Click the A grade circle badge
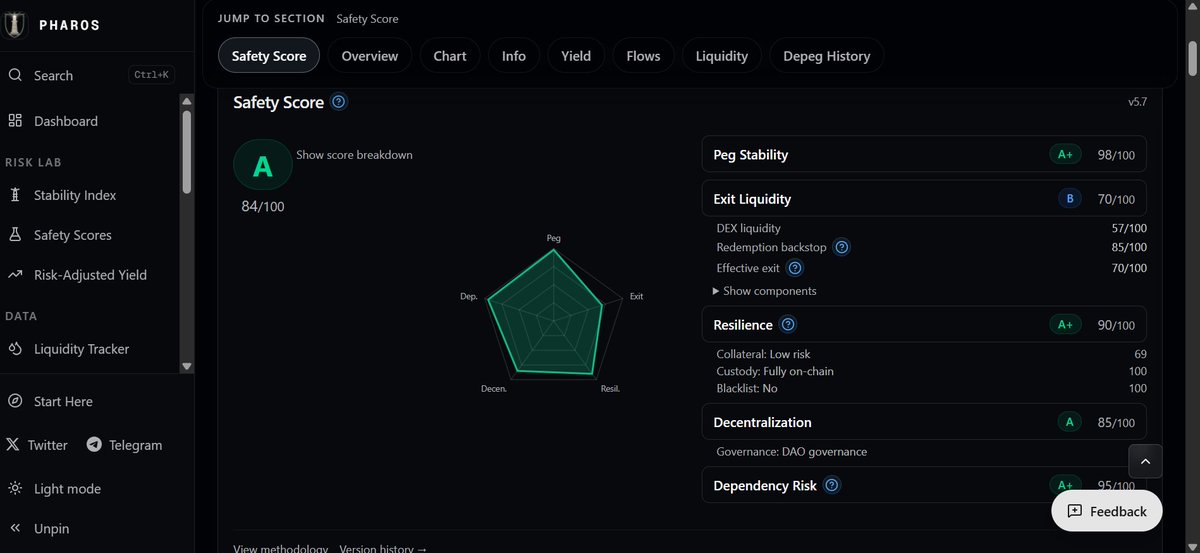Image resolution: width=1200 pixels, height=553 pixels. tap(263, 167)
